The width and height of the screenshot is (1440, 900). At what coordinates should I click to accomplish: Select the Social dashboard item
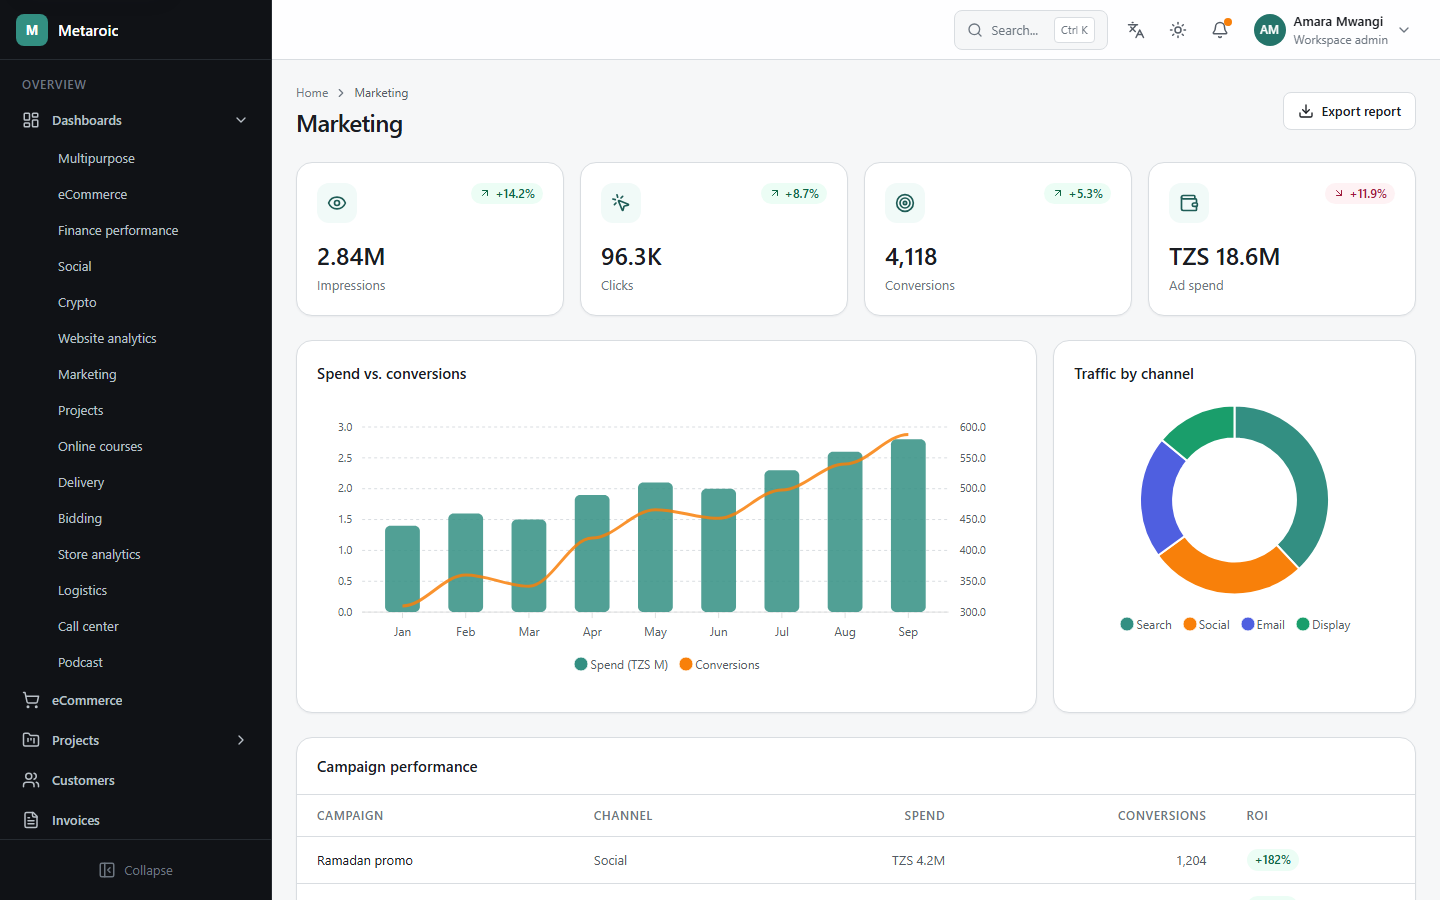click(x=75, y=266)
